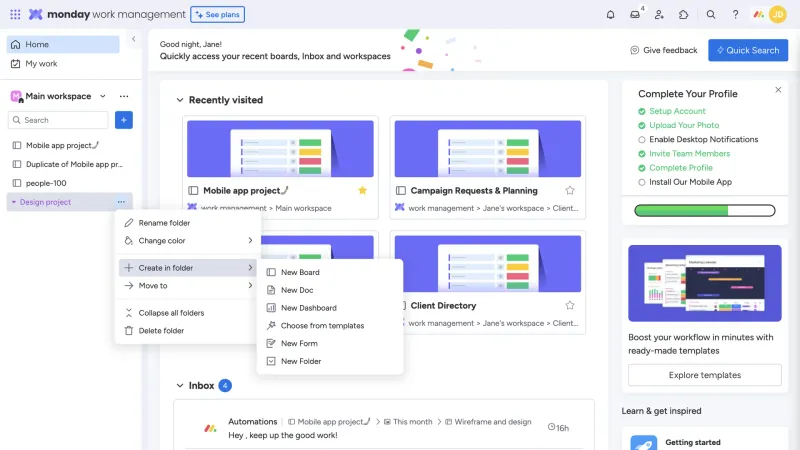Screen dimensions: 800x450
Task: Create a New Doc in folder
Action: pos(330,290)
